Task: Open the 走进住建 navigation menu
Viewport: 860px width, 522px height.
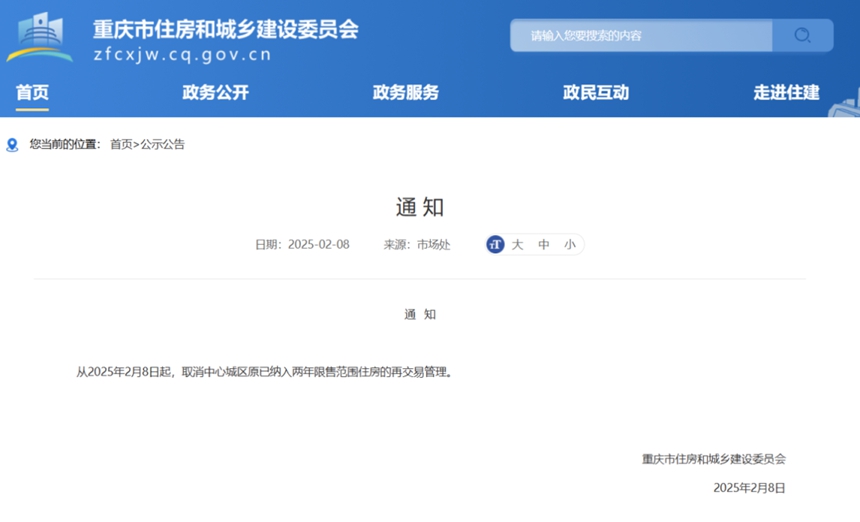Action: [x=786, y=93]
